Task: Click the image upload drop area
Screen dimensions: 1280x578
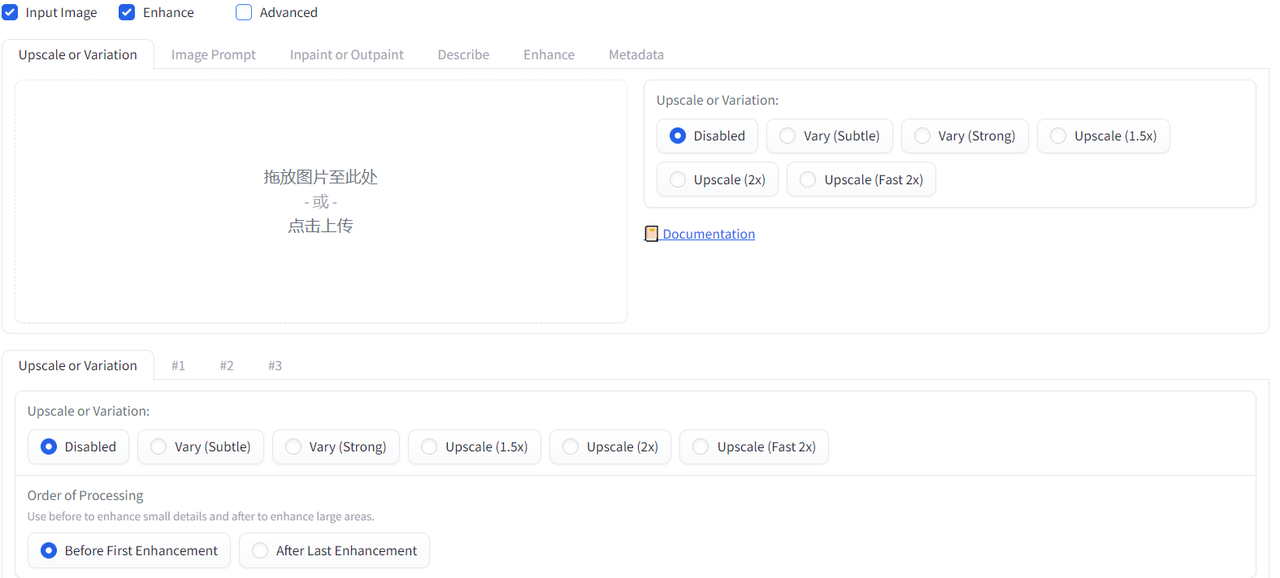Action: pyautogui.click(x=321, y=202)
